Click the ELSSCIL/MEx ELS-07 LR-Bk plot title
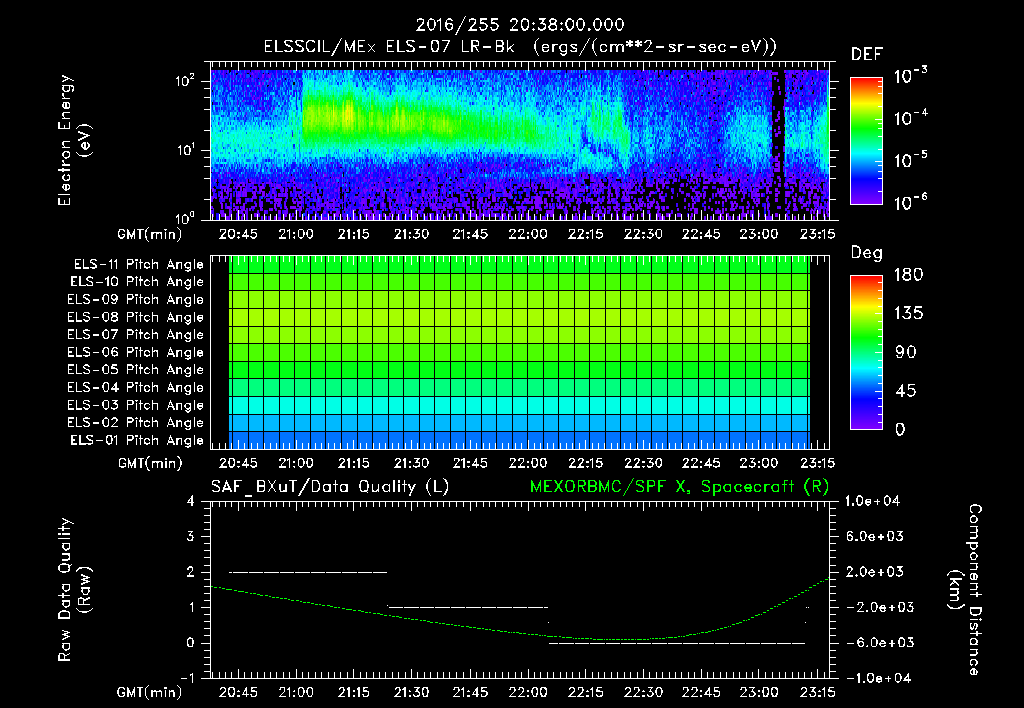1024x708 pixels. [520, 47]
